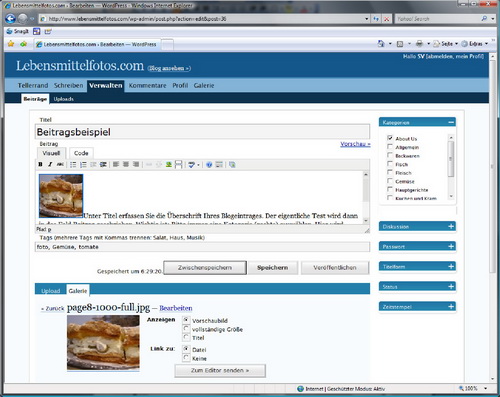The image size is (500, 397).
Task: Collapse the Kategorien panel
Action: [x=451, y=122]
